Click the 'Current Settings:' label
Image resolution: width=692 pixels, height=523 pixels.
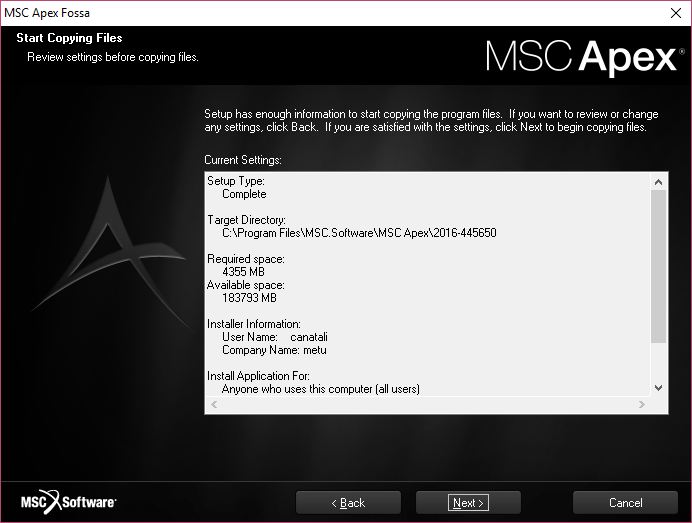point(243,160)
